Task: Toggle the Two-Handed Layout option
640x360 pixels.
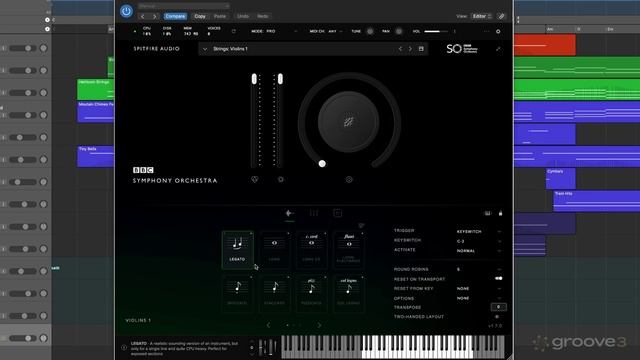Action: (x=497, y=317)
